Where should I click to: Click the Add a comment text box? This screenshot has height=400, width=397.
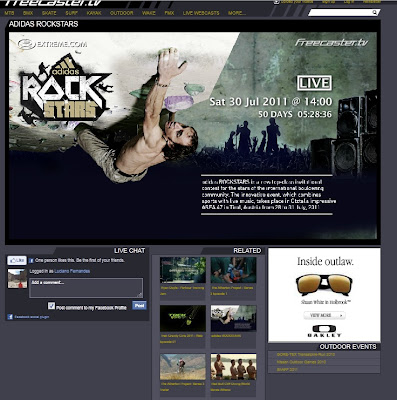click(x=86, y=288)
